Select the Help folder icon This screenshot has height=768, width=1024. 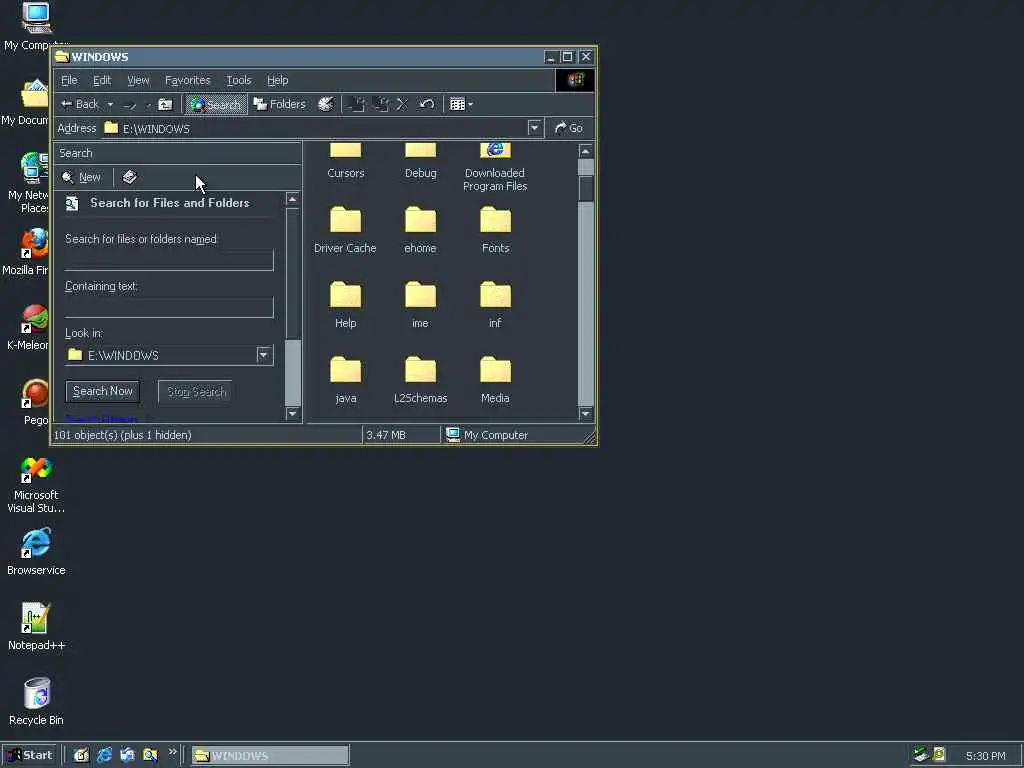(x=345, y=295)
